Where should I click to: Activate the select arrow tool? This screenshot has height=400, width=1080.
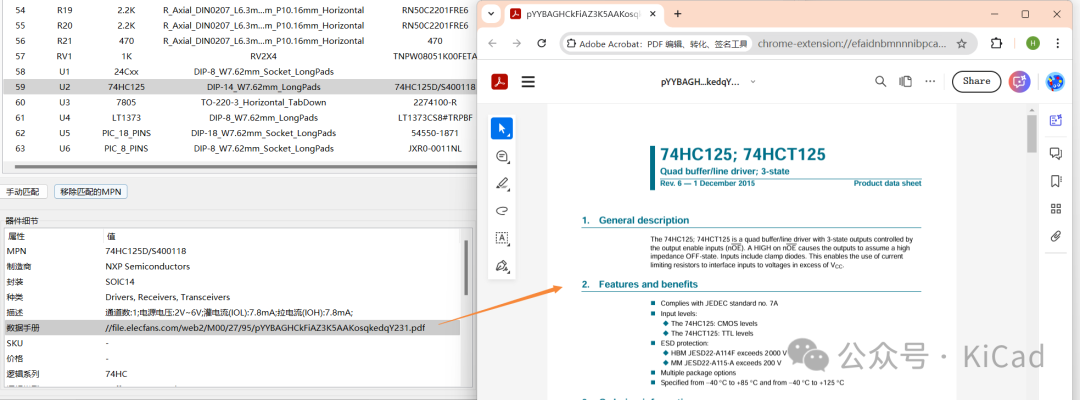tap(501, 129)
